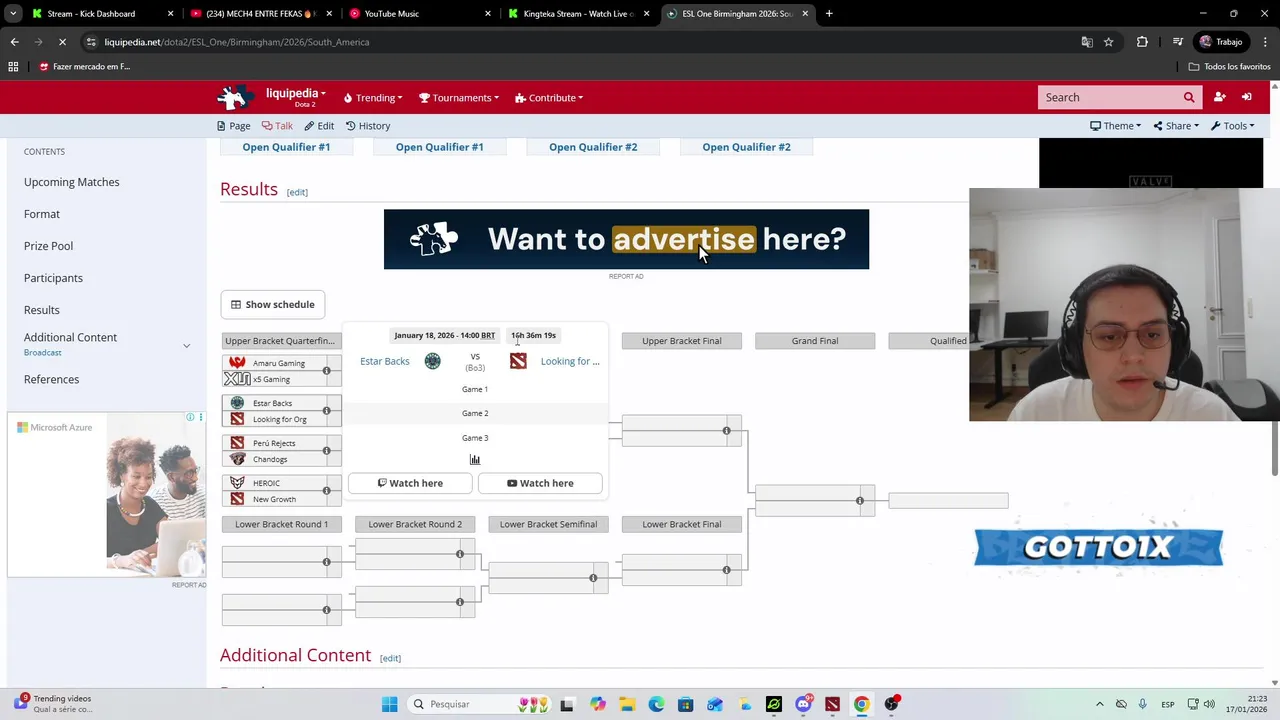Open the Perú Rejects vs Chandogs info icon

(x=326, y=451)
